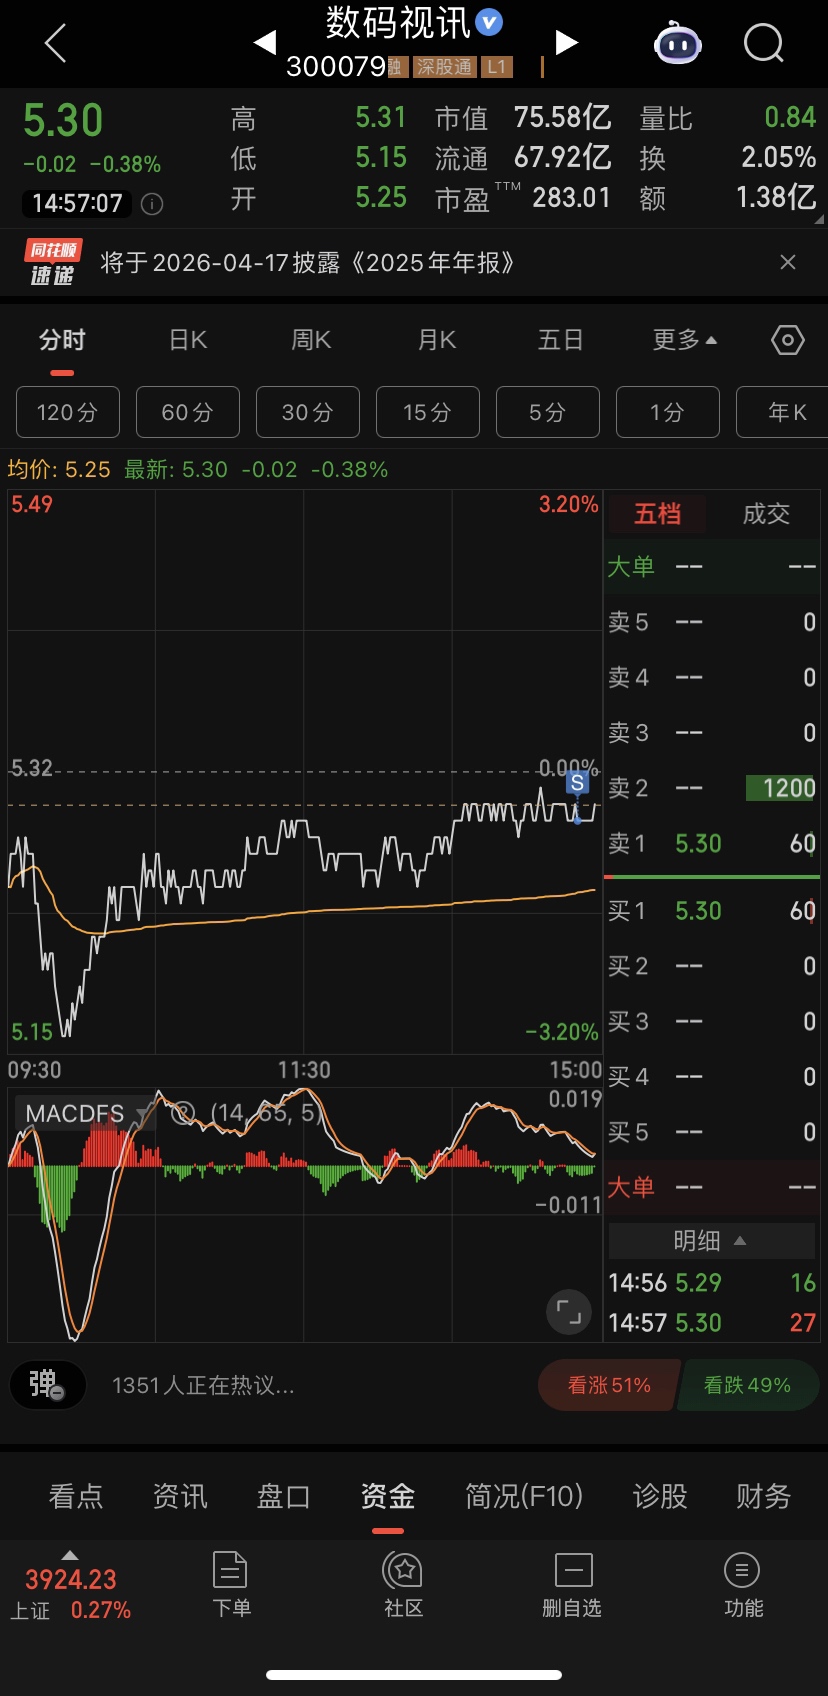Viewport: 828px width, 1696px height.
Task: Tap the L1 level tag
Action: (496, 67)
